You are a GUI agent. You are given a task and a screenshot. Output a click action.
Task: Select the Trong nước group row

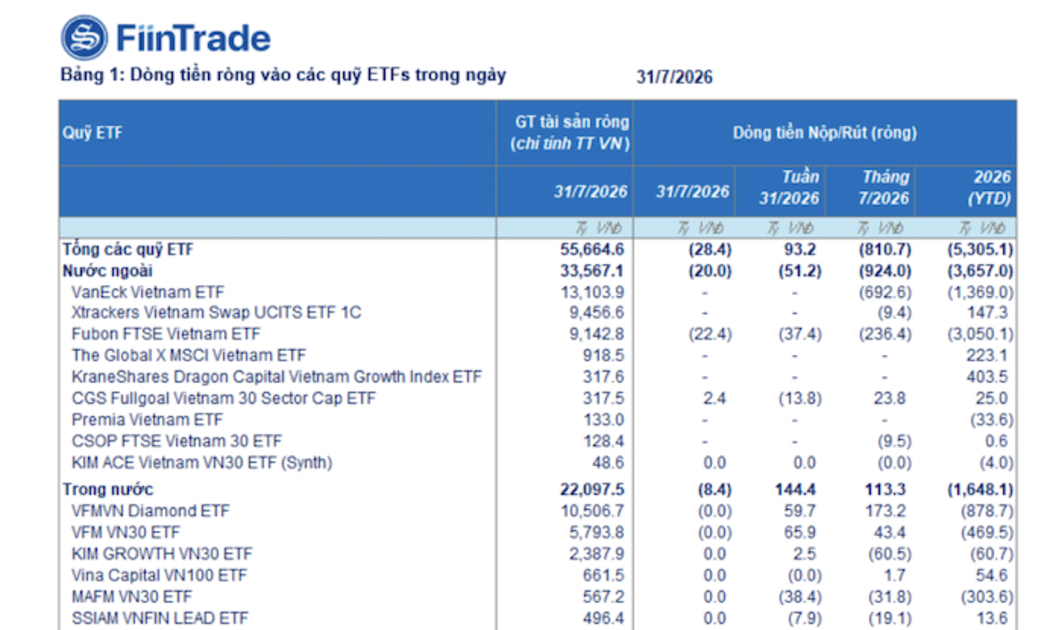pyautogui.click(x=538, y=489)
